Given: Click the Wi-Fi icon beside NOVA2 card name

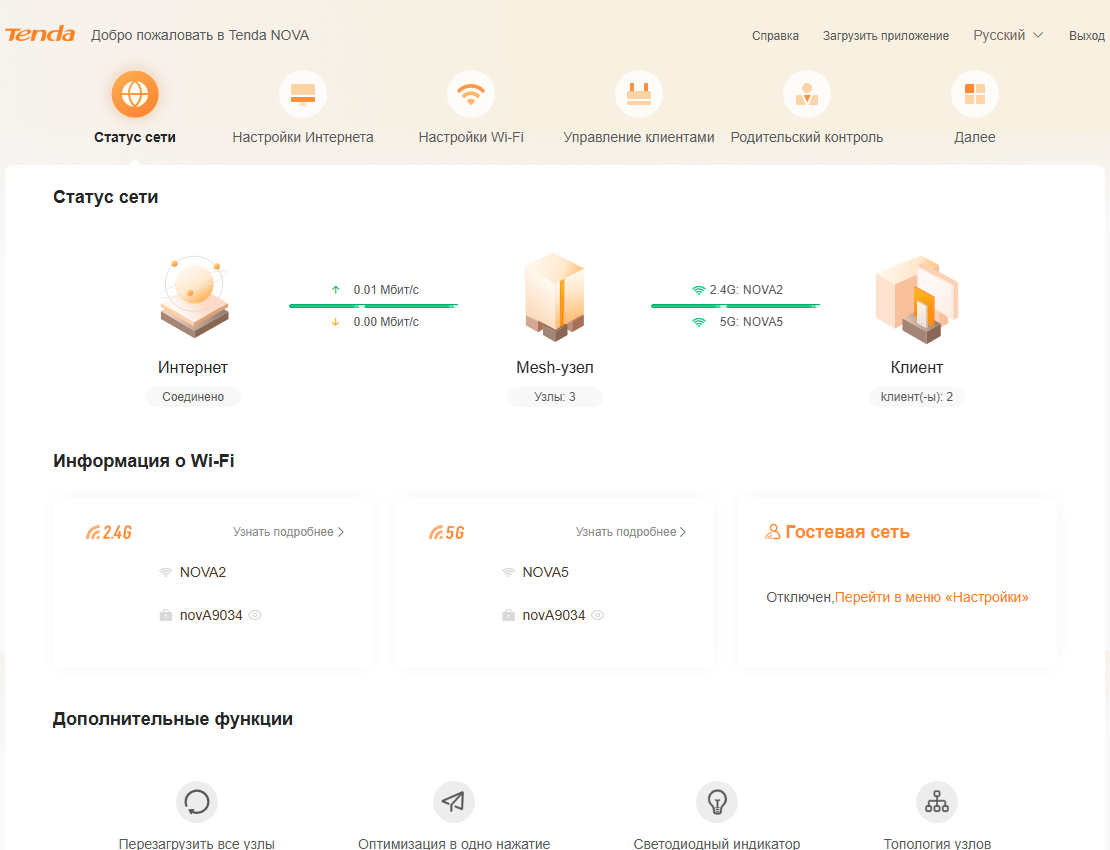Looking at the screenshot, I should [166, 572].
